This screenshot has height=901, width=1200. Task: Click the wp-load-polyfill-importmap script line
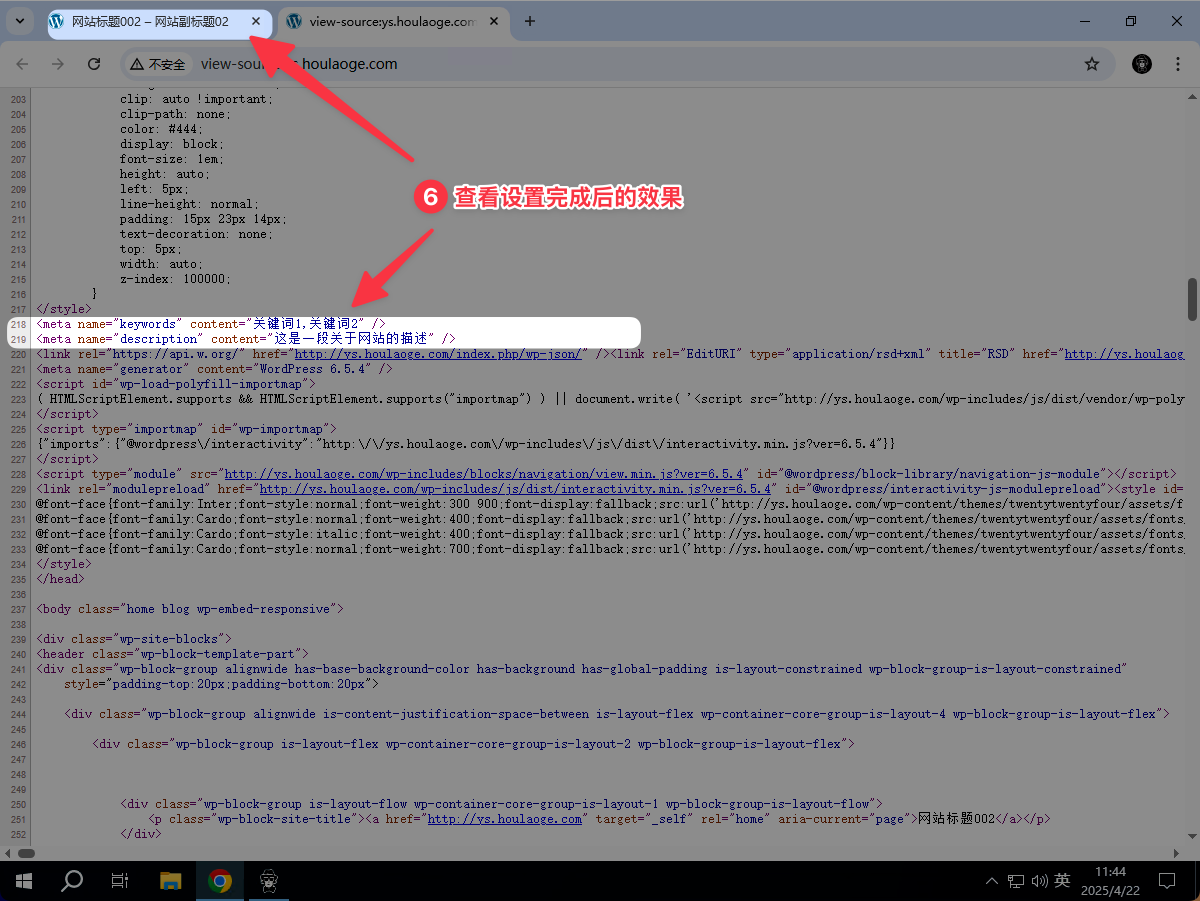(x=176, y=384)
